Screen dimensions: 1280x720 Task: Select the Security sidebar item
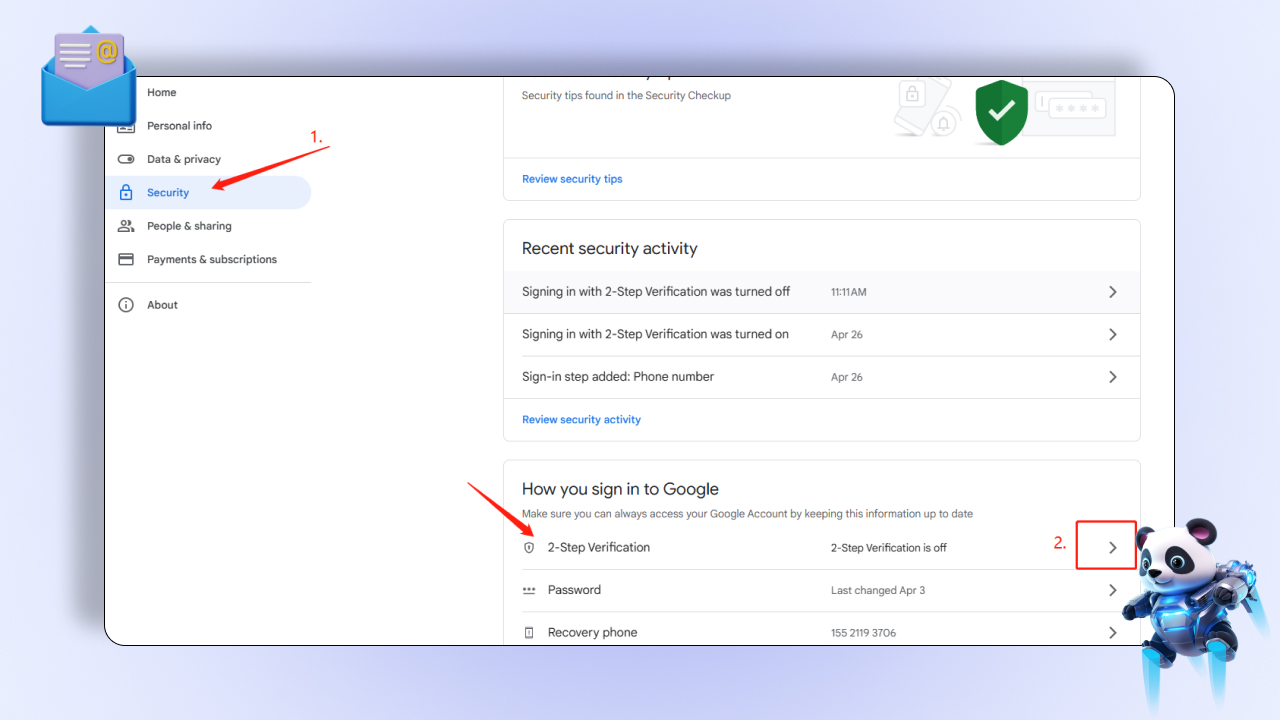click(x=208, y=192)
